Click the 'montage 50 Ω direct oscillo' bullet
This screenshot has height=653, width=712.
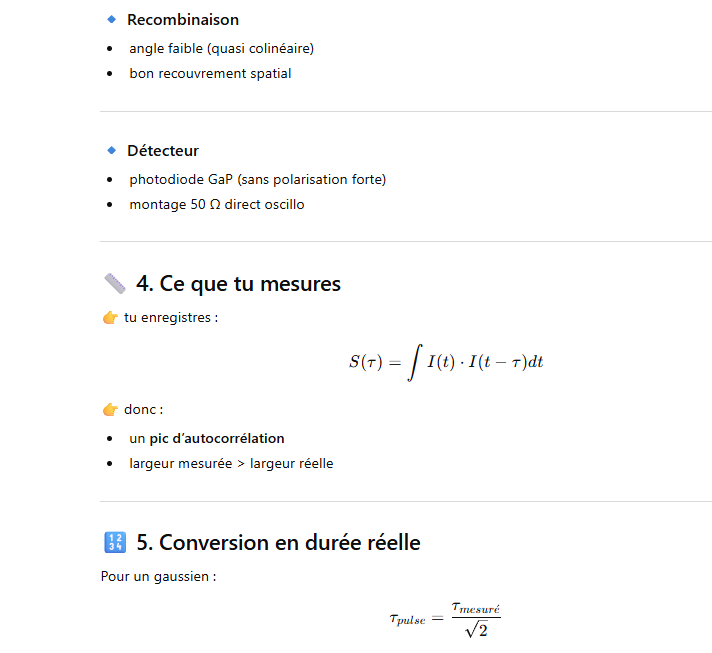coord(216,205)
